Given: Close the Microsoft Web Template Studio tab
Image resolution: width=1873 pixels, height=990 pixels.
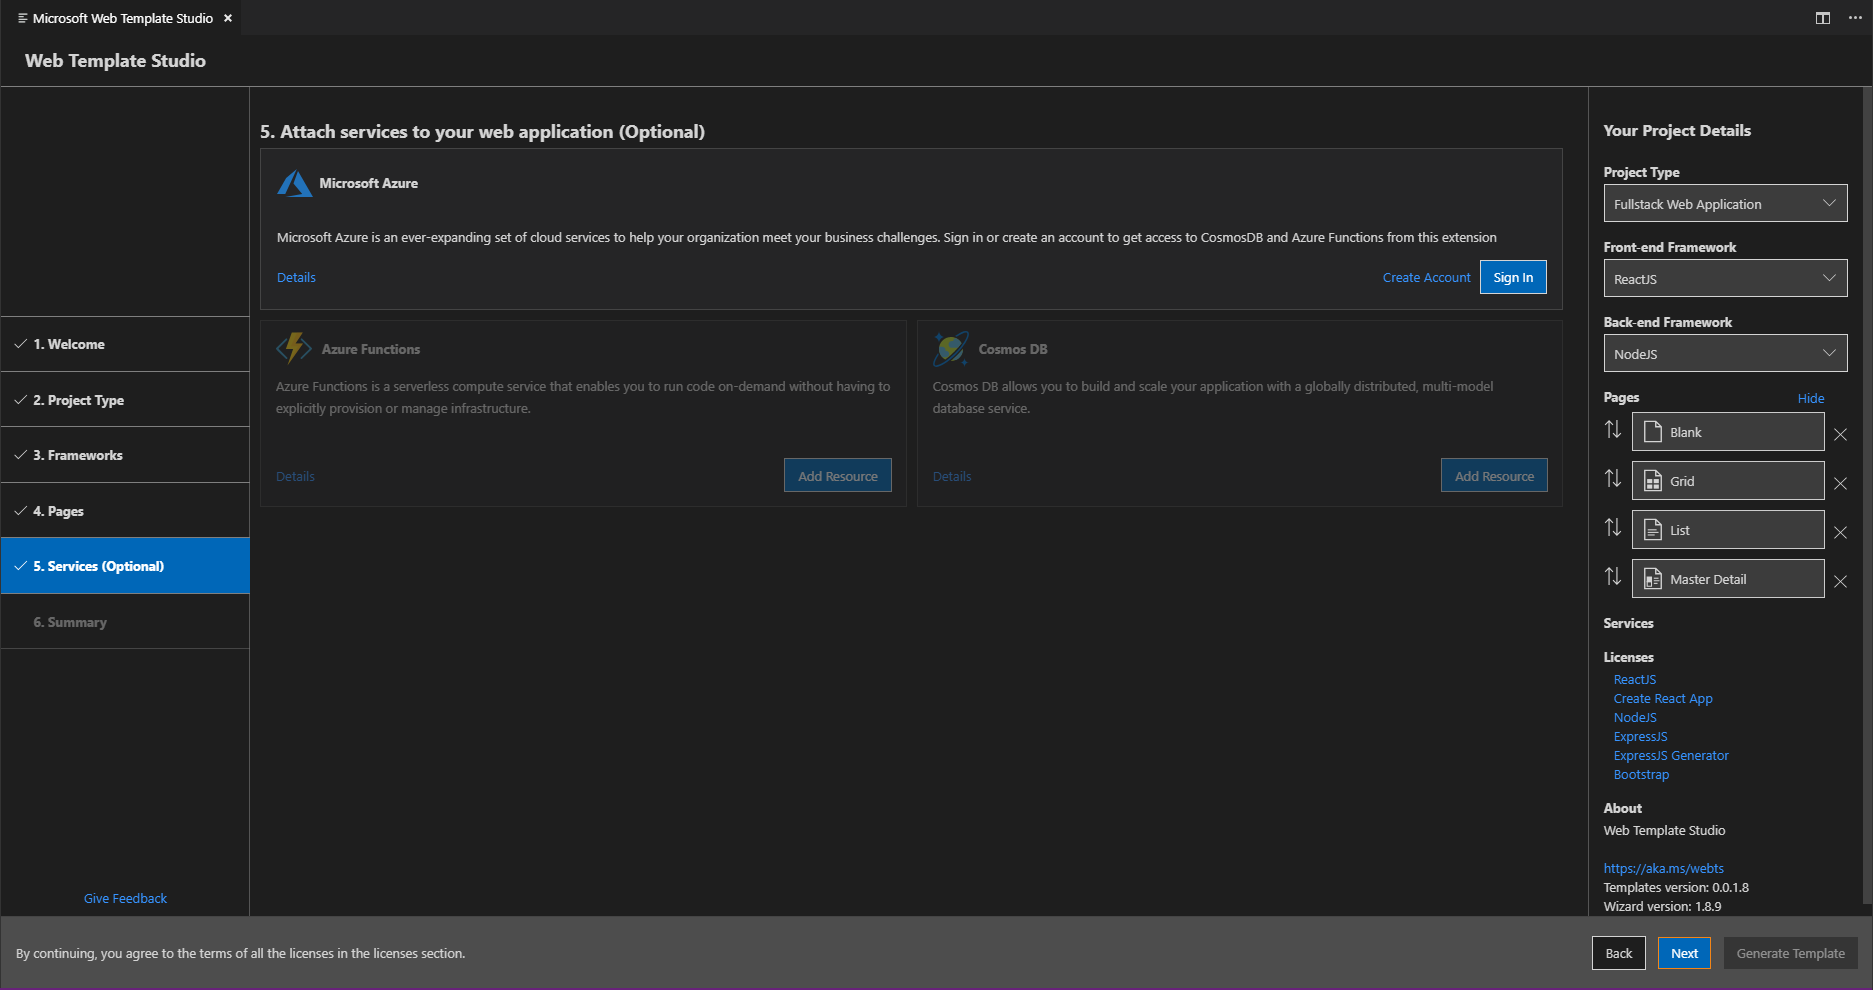Looking at the screenshot, I should 228,18.
